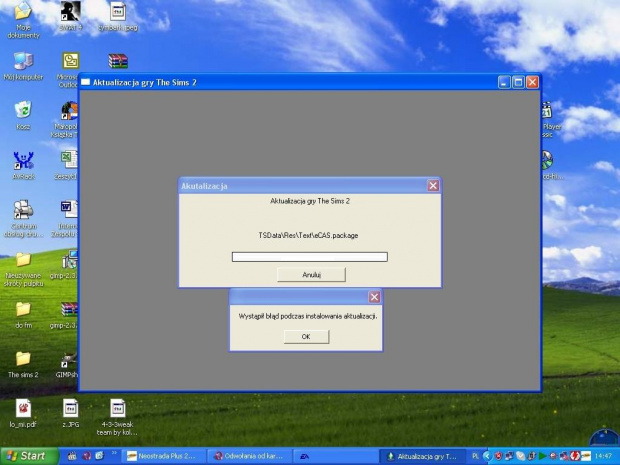The height and width of the screenshot is (465, 620).
Task: Select Player classic desktop icon behind window
Action: [x=549, y=120]
